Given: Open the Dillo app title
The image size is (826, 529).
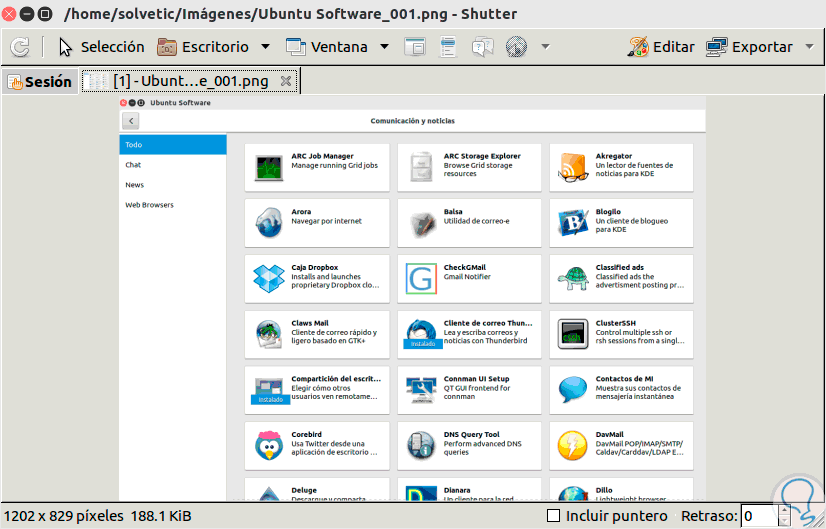Looking at the screenshot, I should 604,490.
